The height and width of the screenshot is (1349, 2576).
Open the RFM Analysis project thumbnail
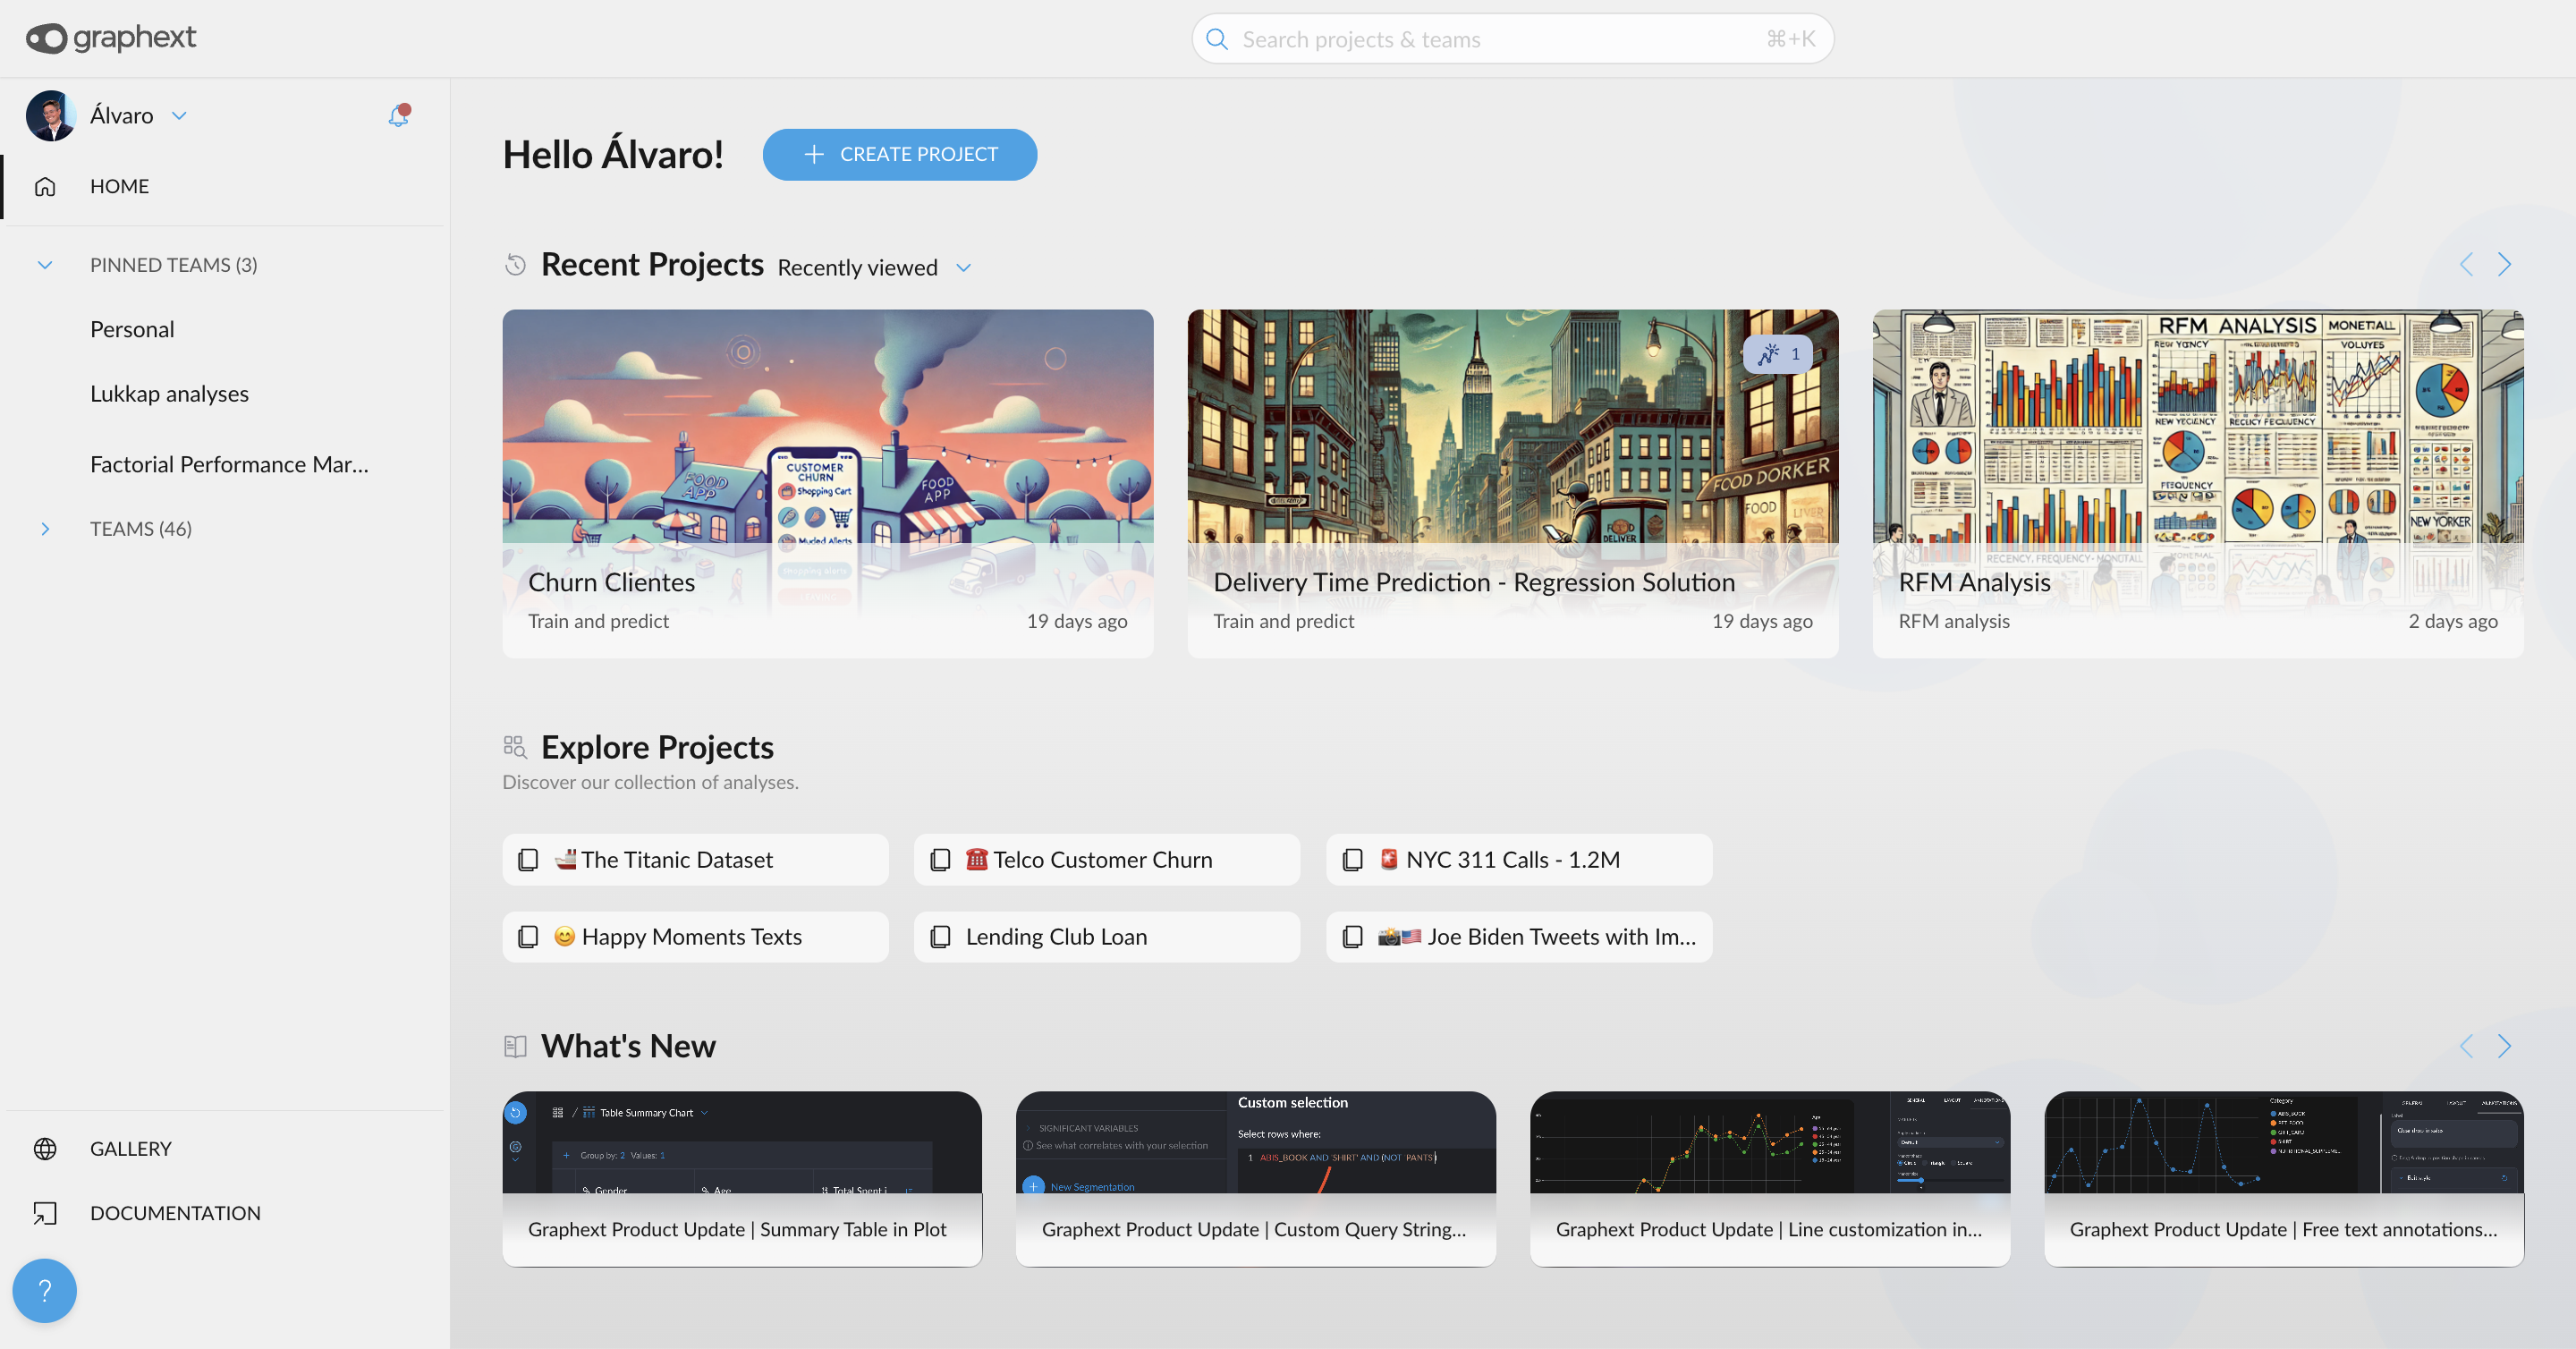tap(2197, 430)
